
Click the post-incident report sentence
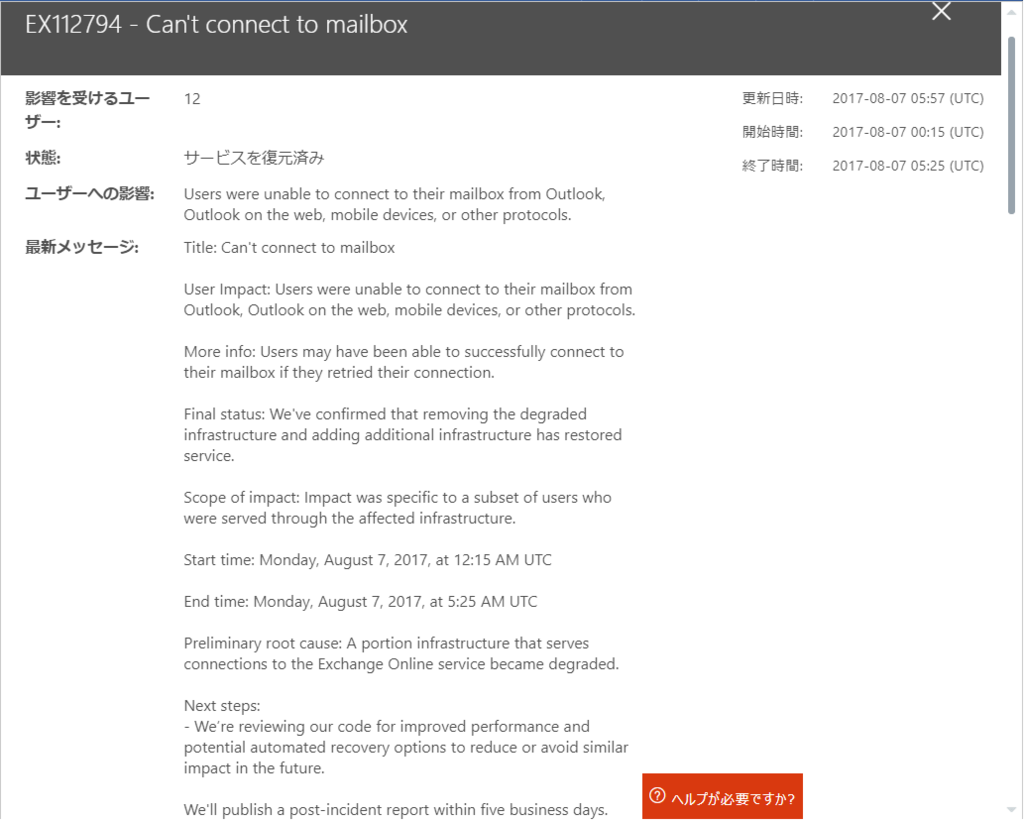point(396,810)
